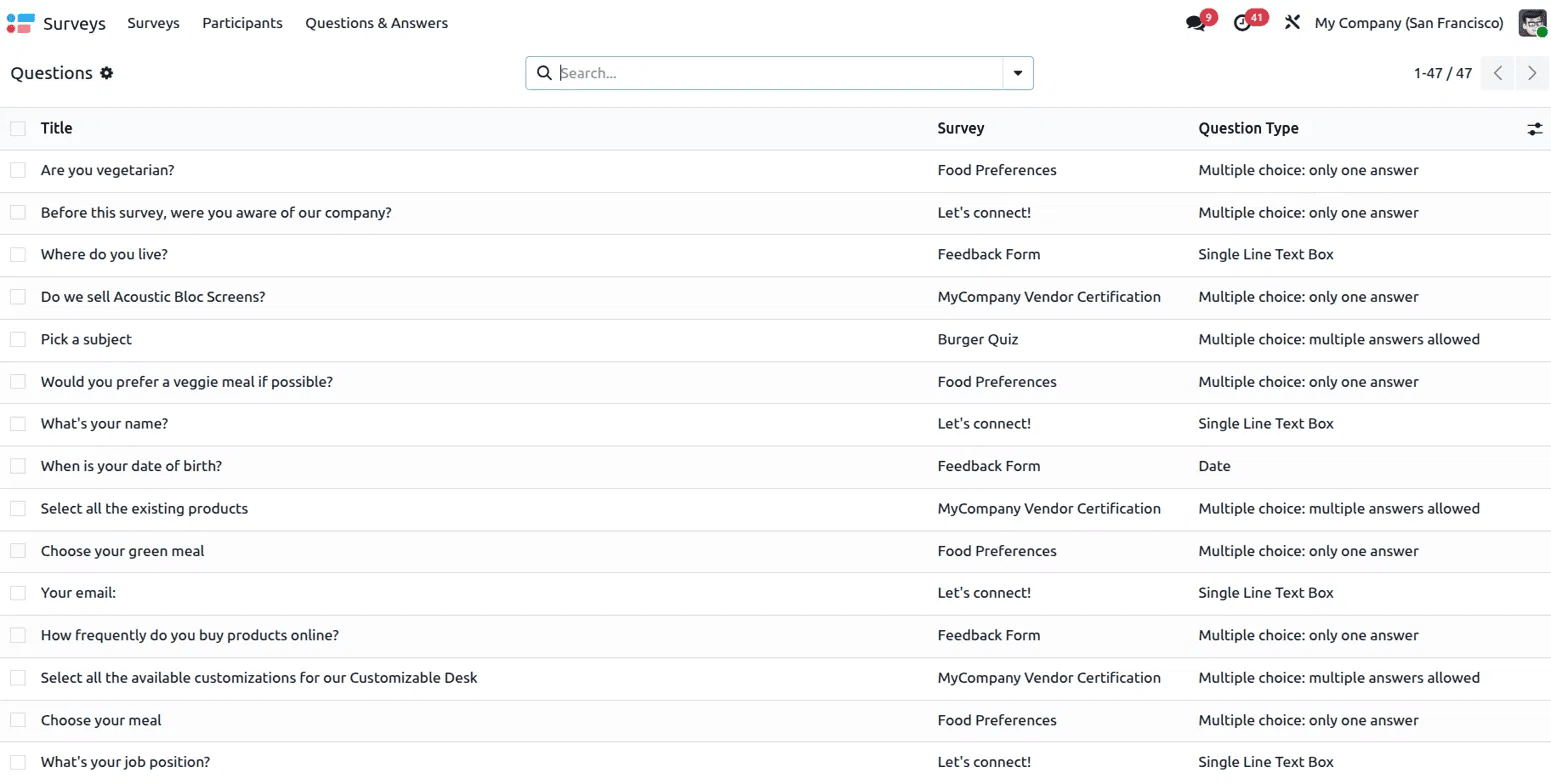Click the Surveys app title
The height and width of the screenshot is (784, 1551).
click(74, 23)
